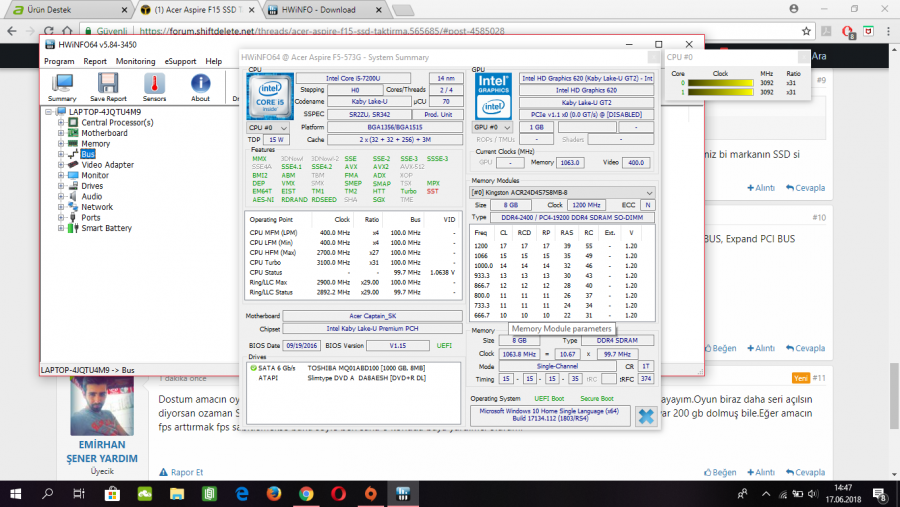This screenshot has width=900, height=507.
Task: Launch Microsoft Store from taskbar
Action: pyautogui.click(x=112, y=494)
